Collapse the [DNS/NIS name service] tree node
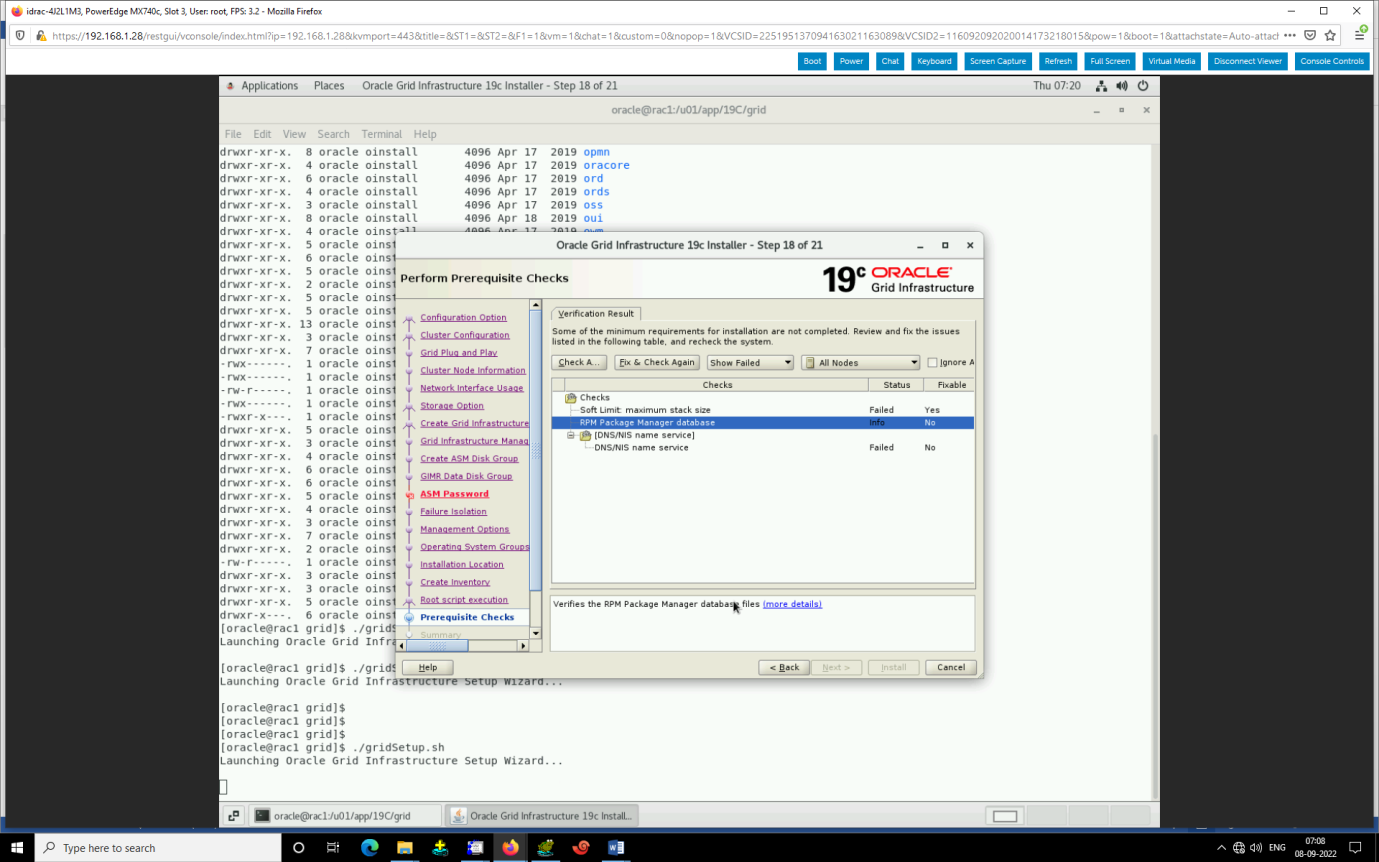Screen dimensions: 1379x862 pyautogui.click(x=571, y=435)
